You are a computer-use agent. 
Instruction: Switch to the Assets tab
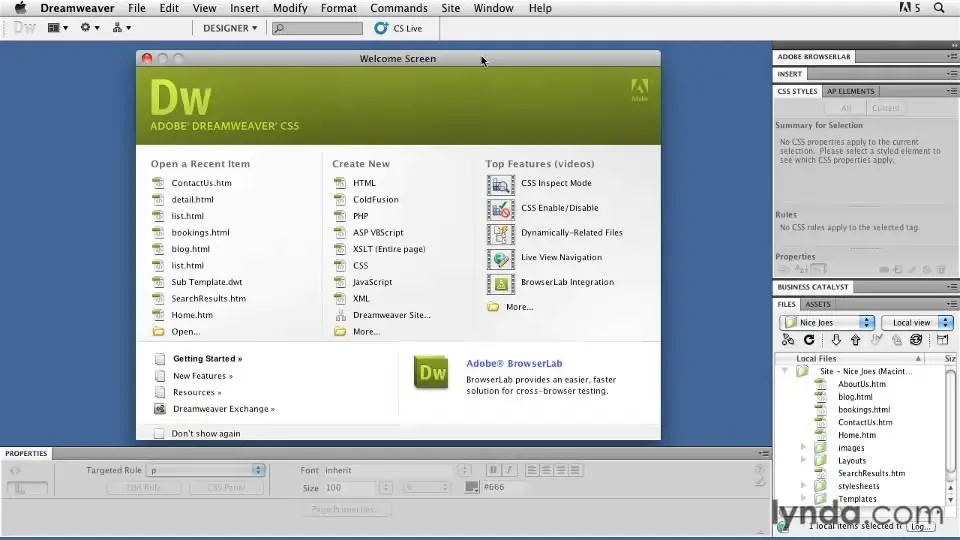click(817, 304)
